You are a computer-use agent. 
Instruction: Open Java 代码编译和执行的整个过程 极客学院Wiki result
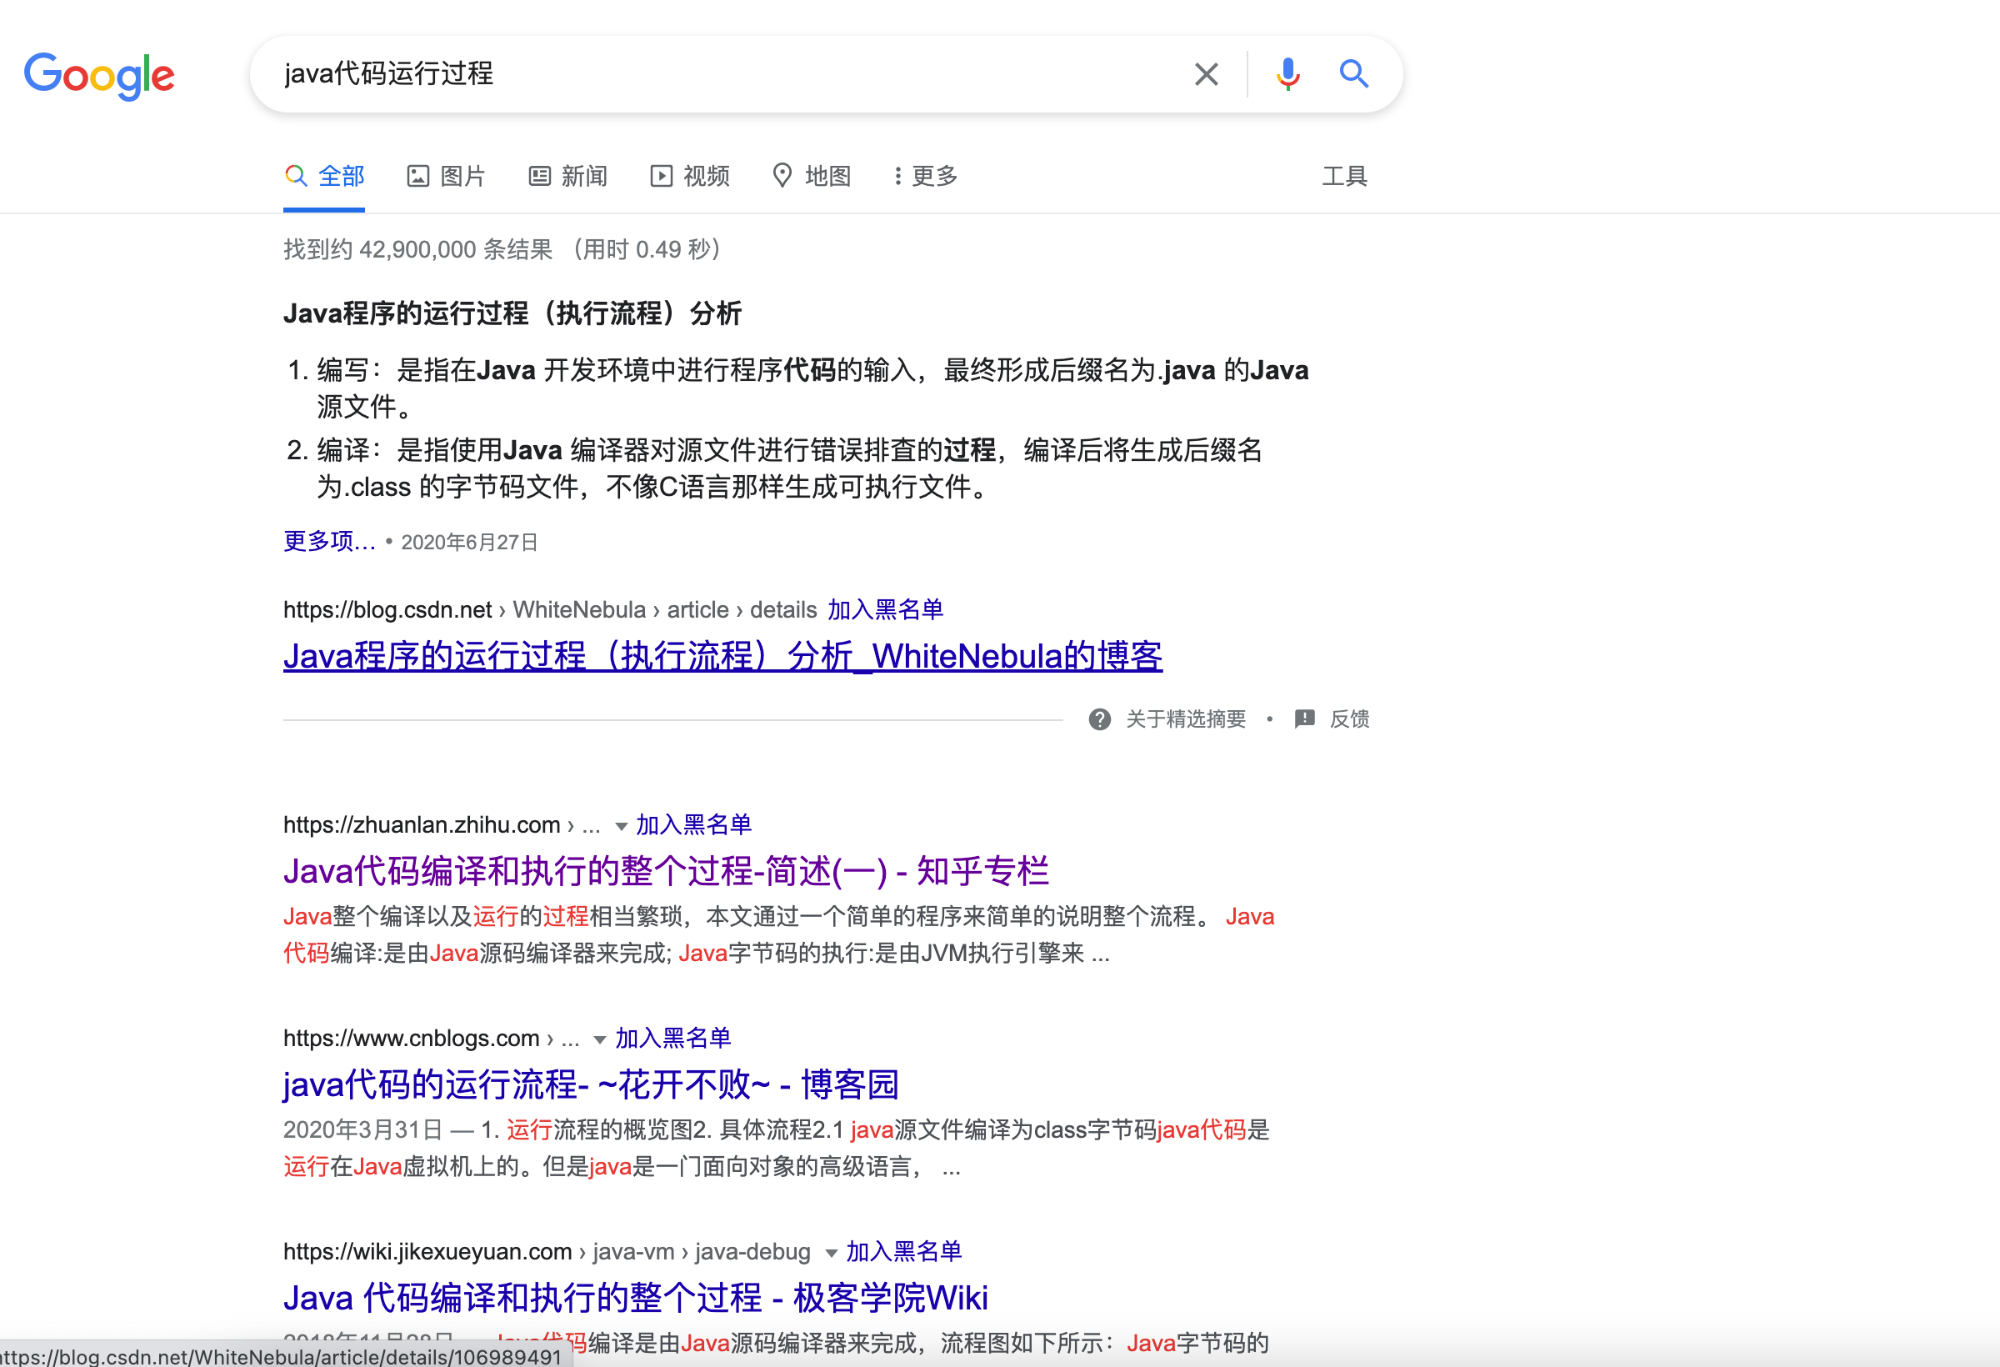coord(635,1298)
